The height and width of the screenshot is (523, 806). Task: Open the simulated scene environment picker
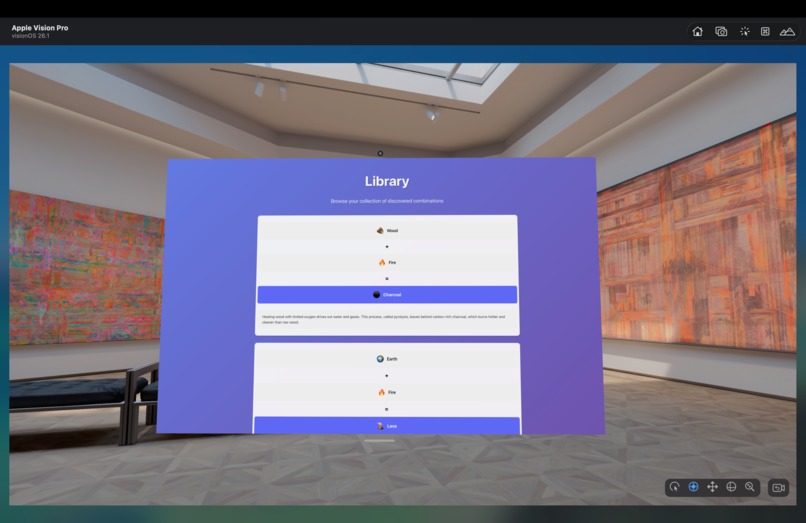(x=787, y=31)
